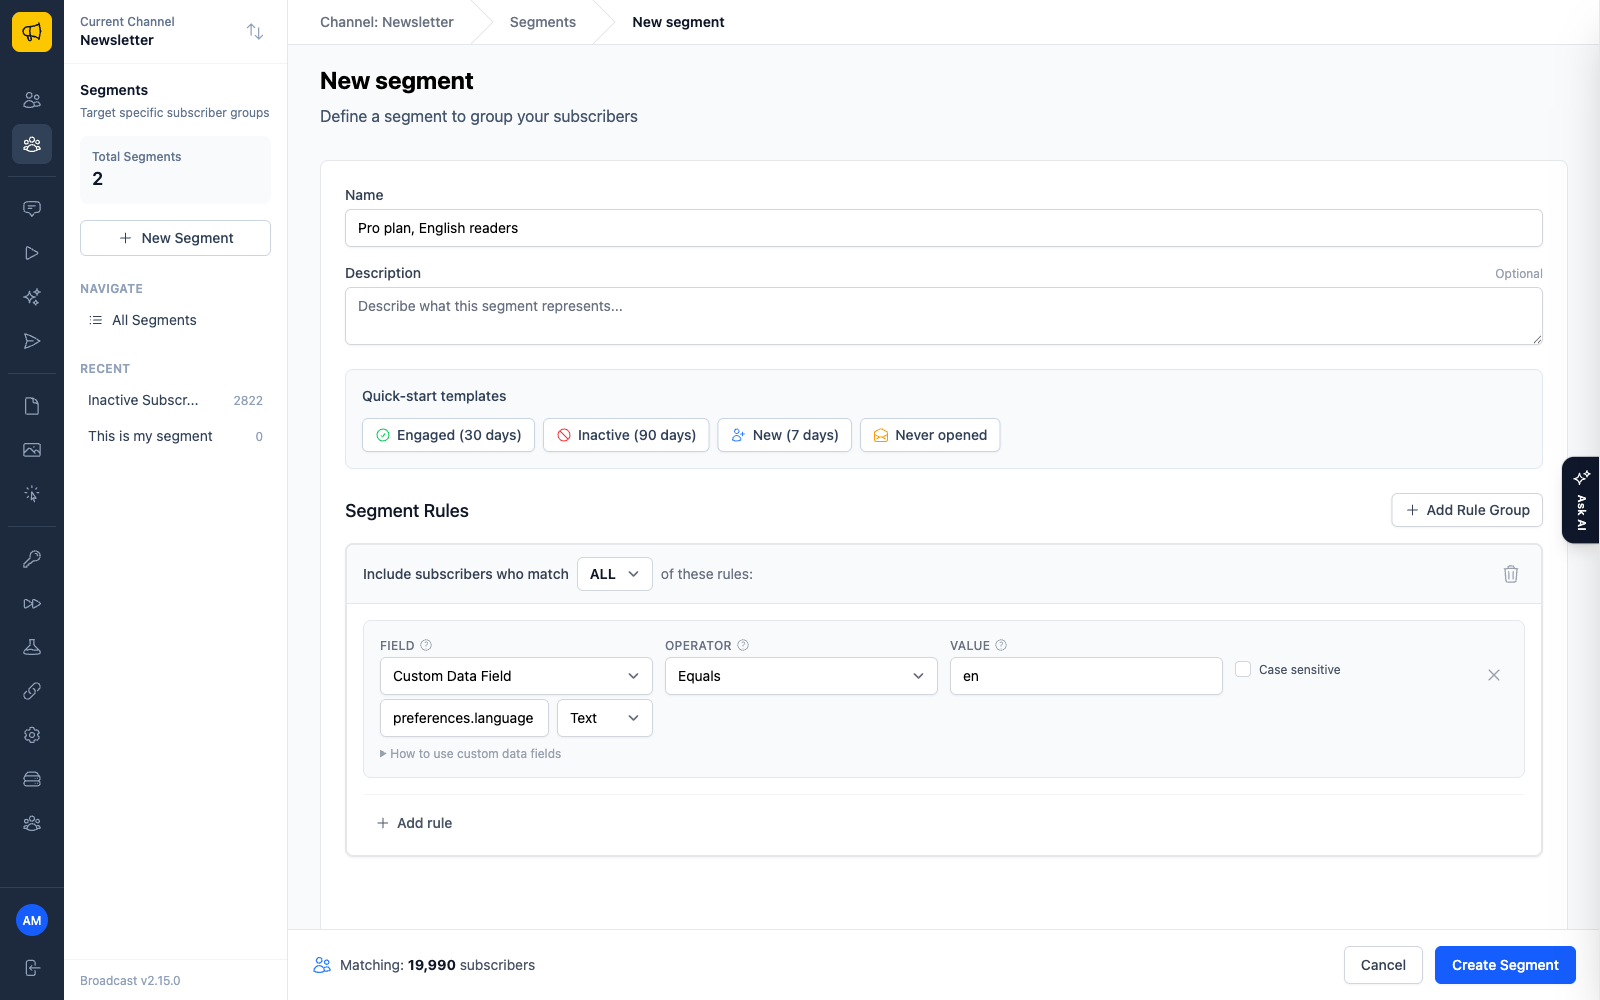Click the VALUE input containing en

[1086, 676]
